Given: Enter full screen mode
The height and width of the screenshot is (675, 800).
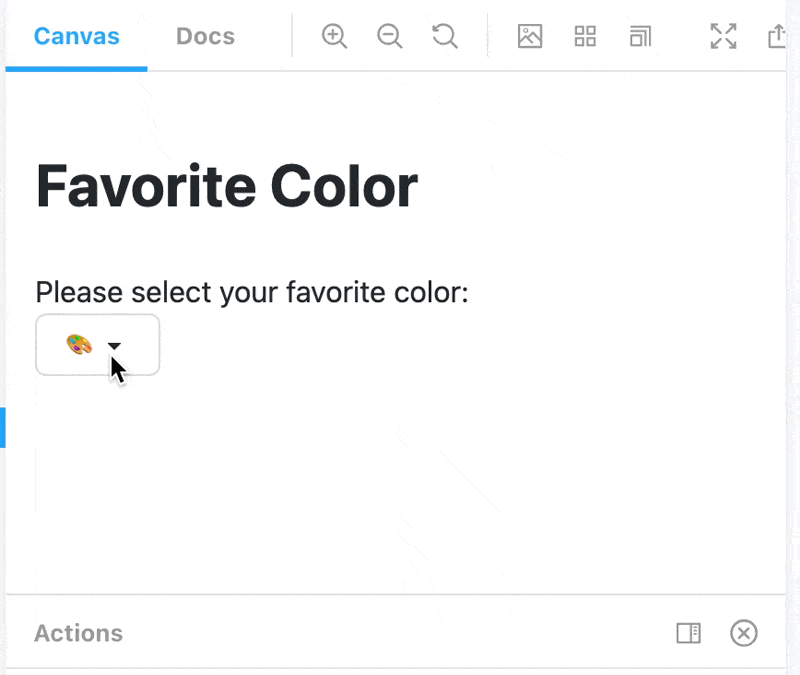Looking at the screenshot, I should 723,36.
